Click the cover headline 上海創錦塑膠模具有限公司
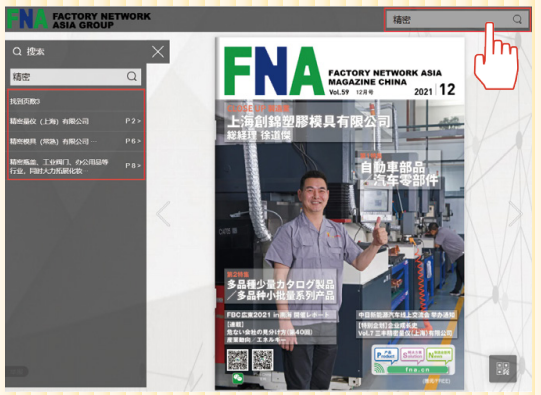 click(309, 122)
